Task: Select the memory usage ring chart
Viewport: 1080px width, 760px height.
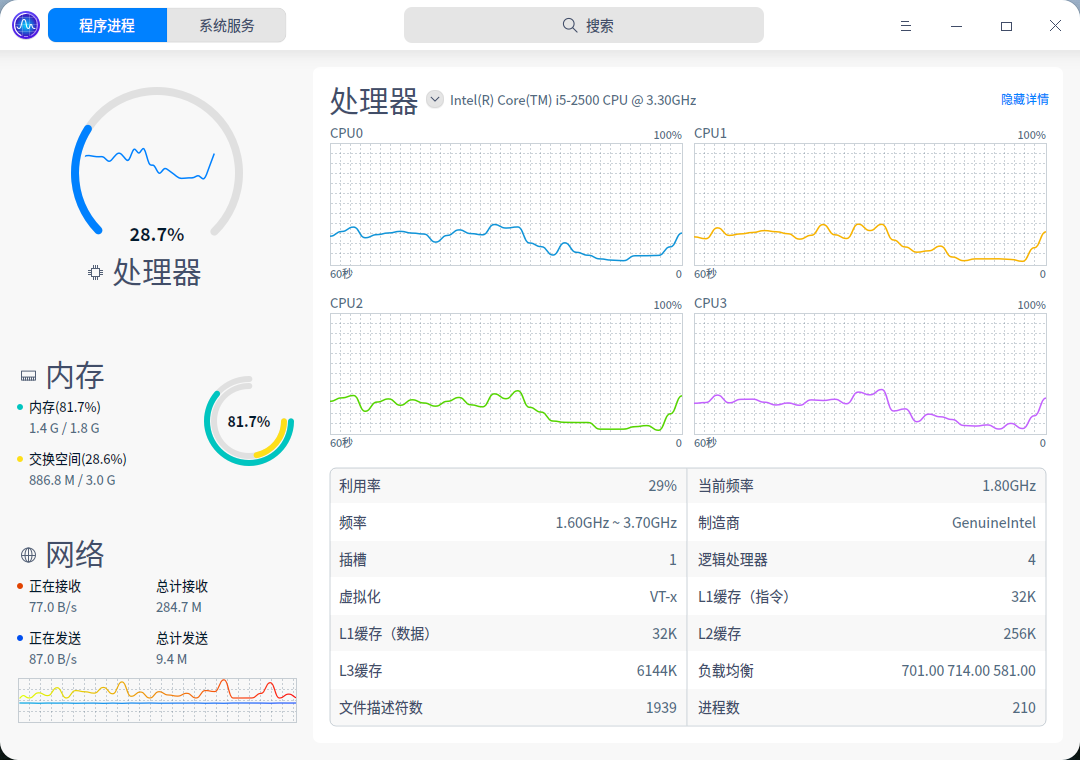Action: tap(248, 421)
